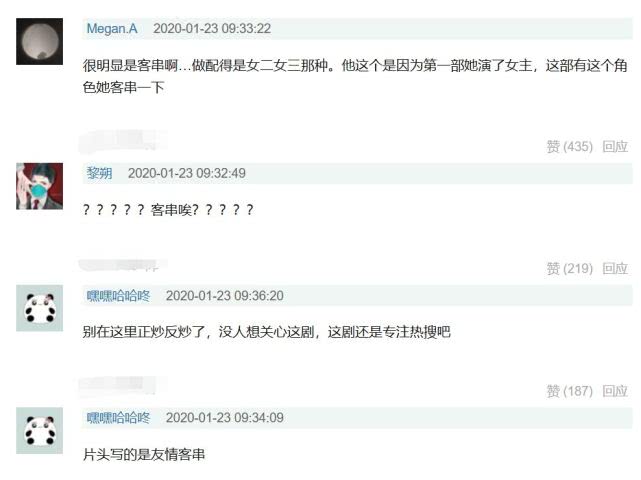641x480 pixels.
Task: Click 嘿嘿哈哈咚 username dated 09:34:09
Action: [118, 418]
